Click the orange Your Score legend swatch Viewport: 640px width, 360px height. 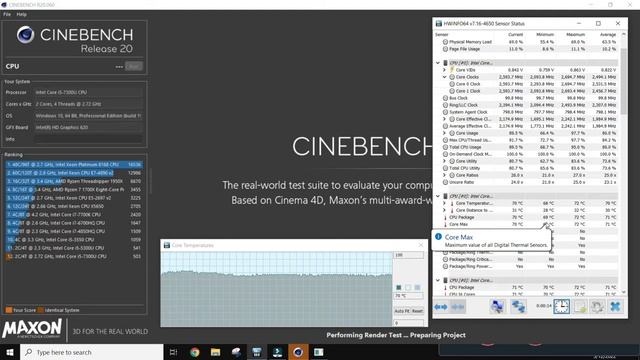[9, 310]
